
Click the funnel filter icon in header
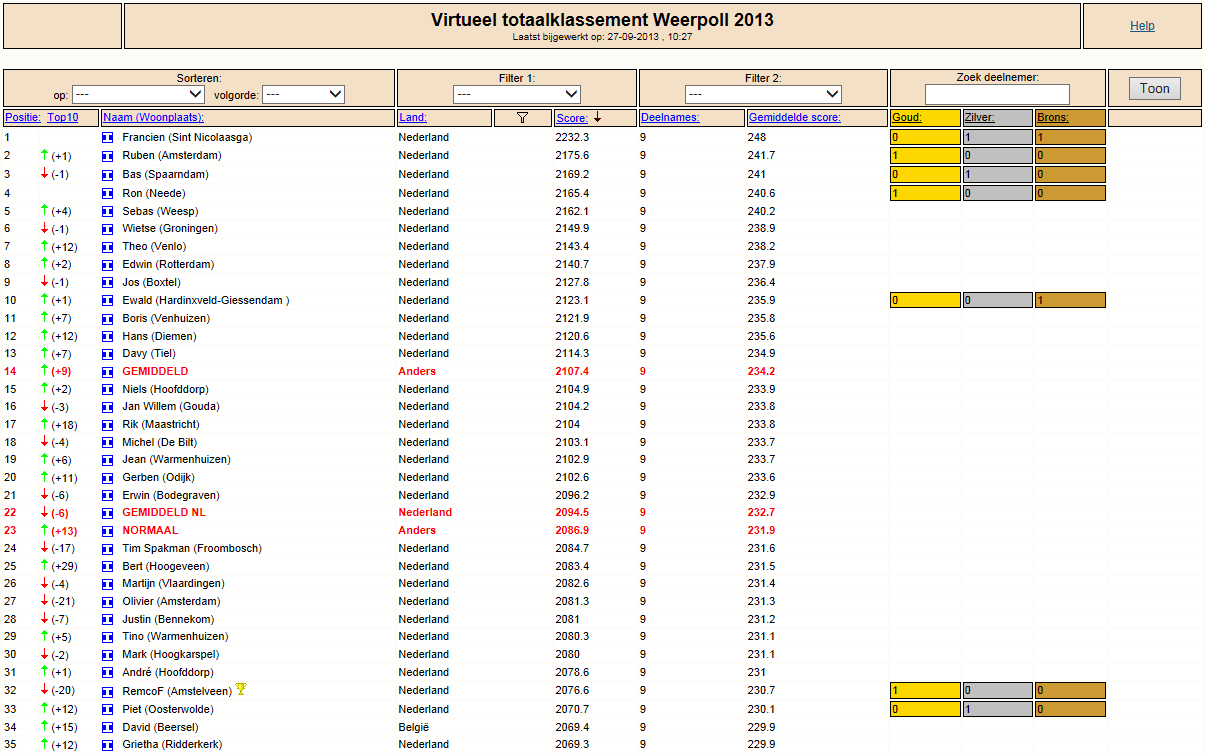(522, 118)
